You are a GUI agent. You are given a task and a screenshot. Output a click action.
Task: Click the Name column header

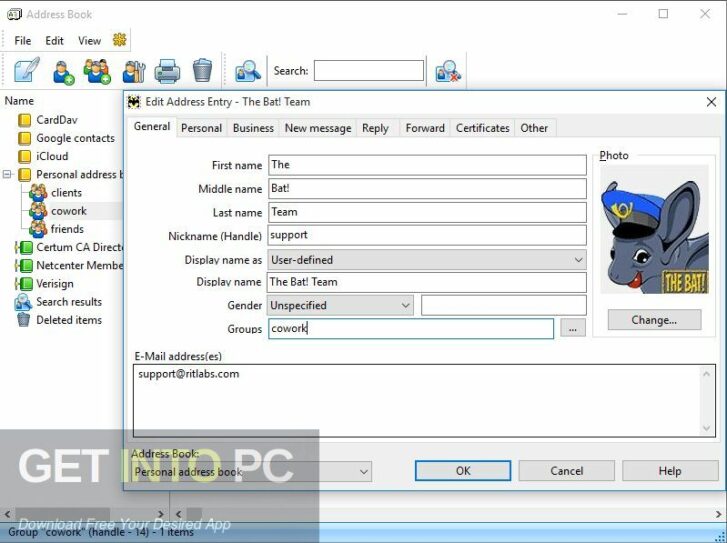point(19,101)
